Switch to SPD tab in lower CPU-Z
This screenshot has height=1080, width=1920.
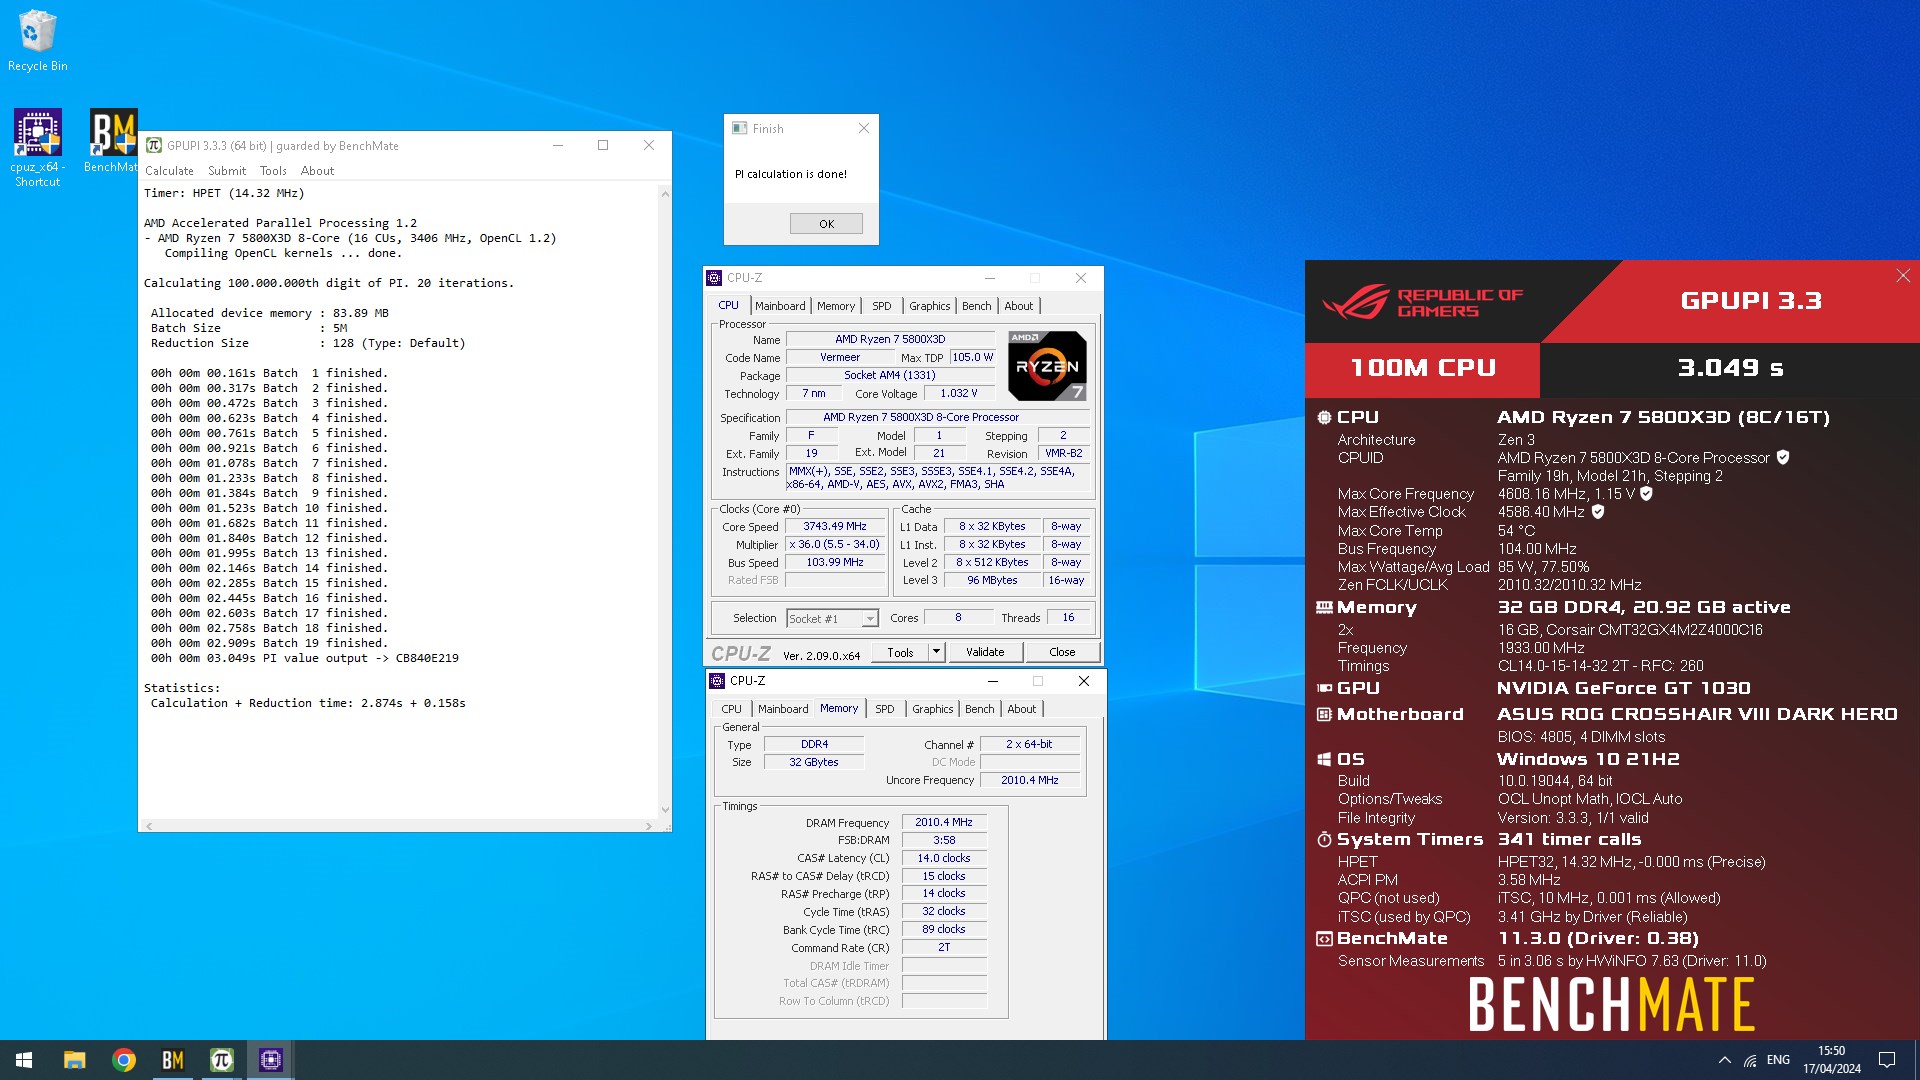pos(885,709)
